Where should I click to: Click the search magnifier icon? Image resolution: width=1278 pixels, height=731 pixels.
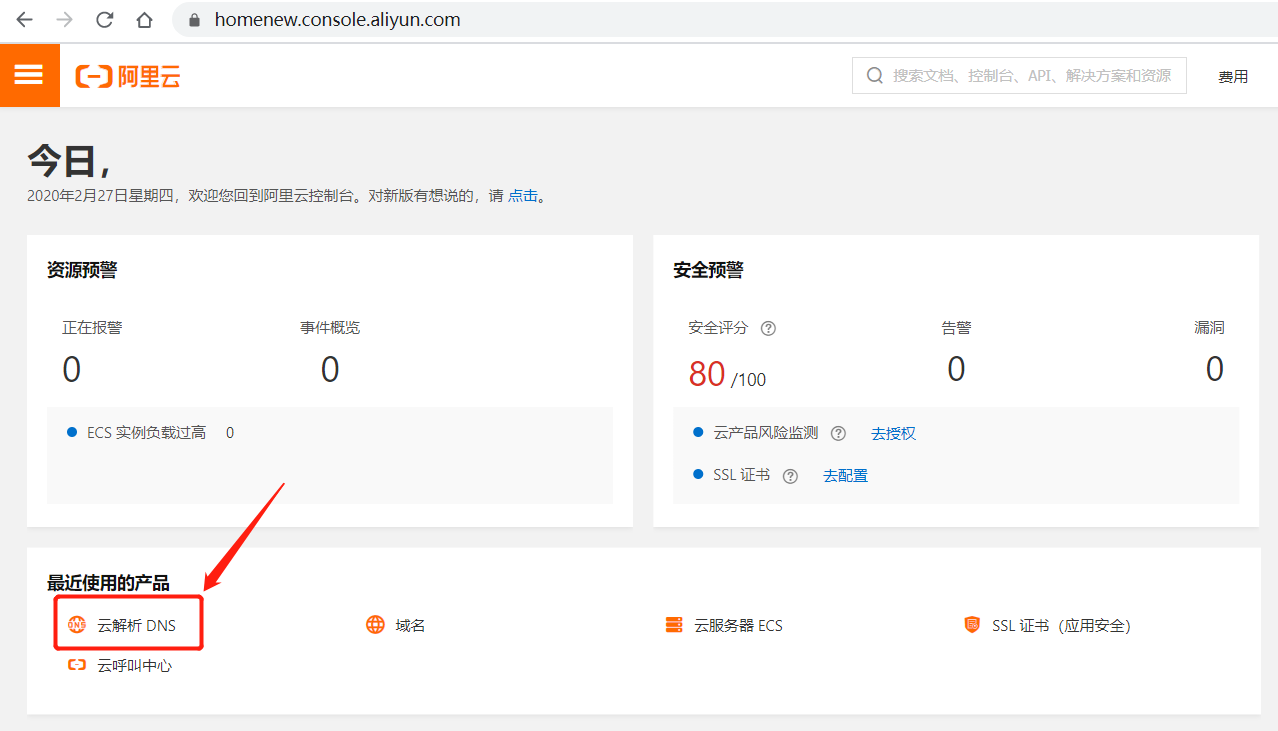point(874,76)
